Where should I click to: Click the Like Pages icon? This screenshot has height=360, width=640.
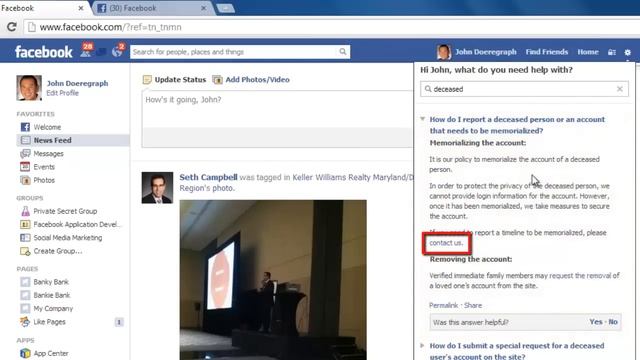click(25, 322)
